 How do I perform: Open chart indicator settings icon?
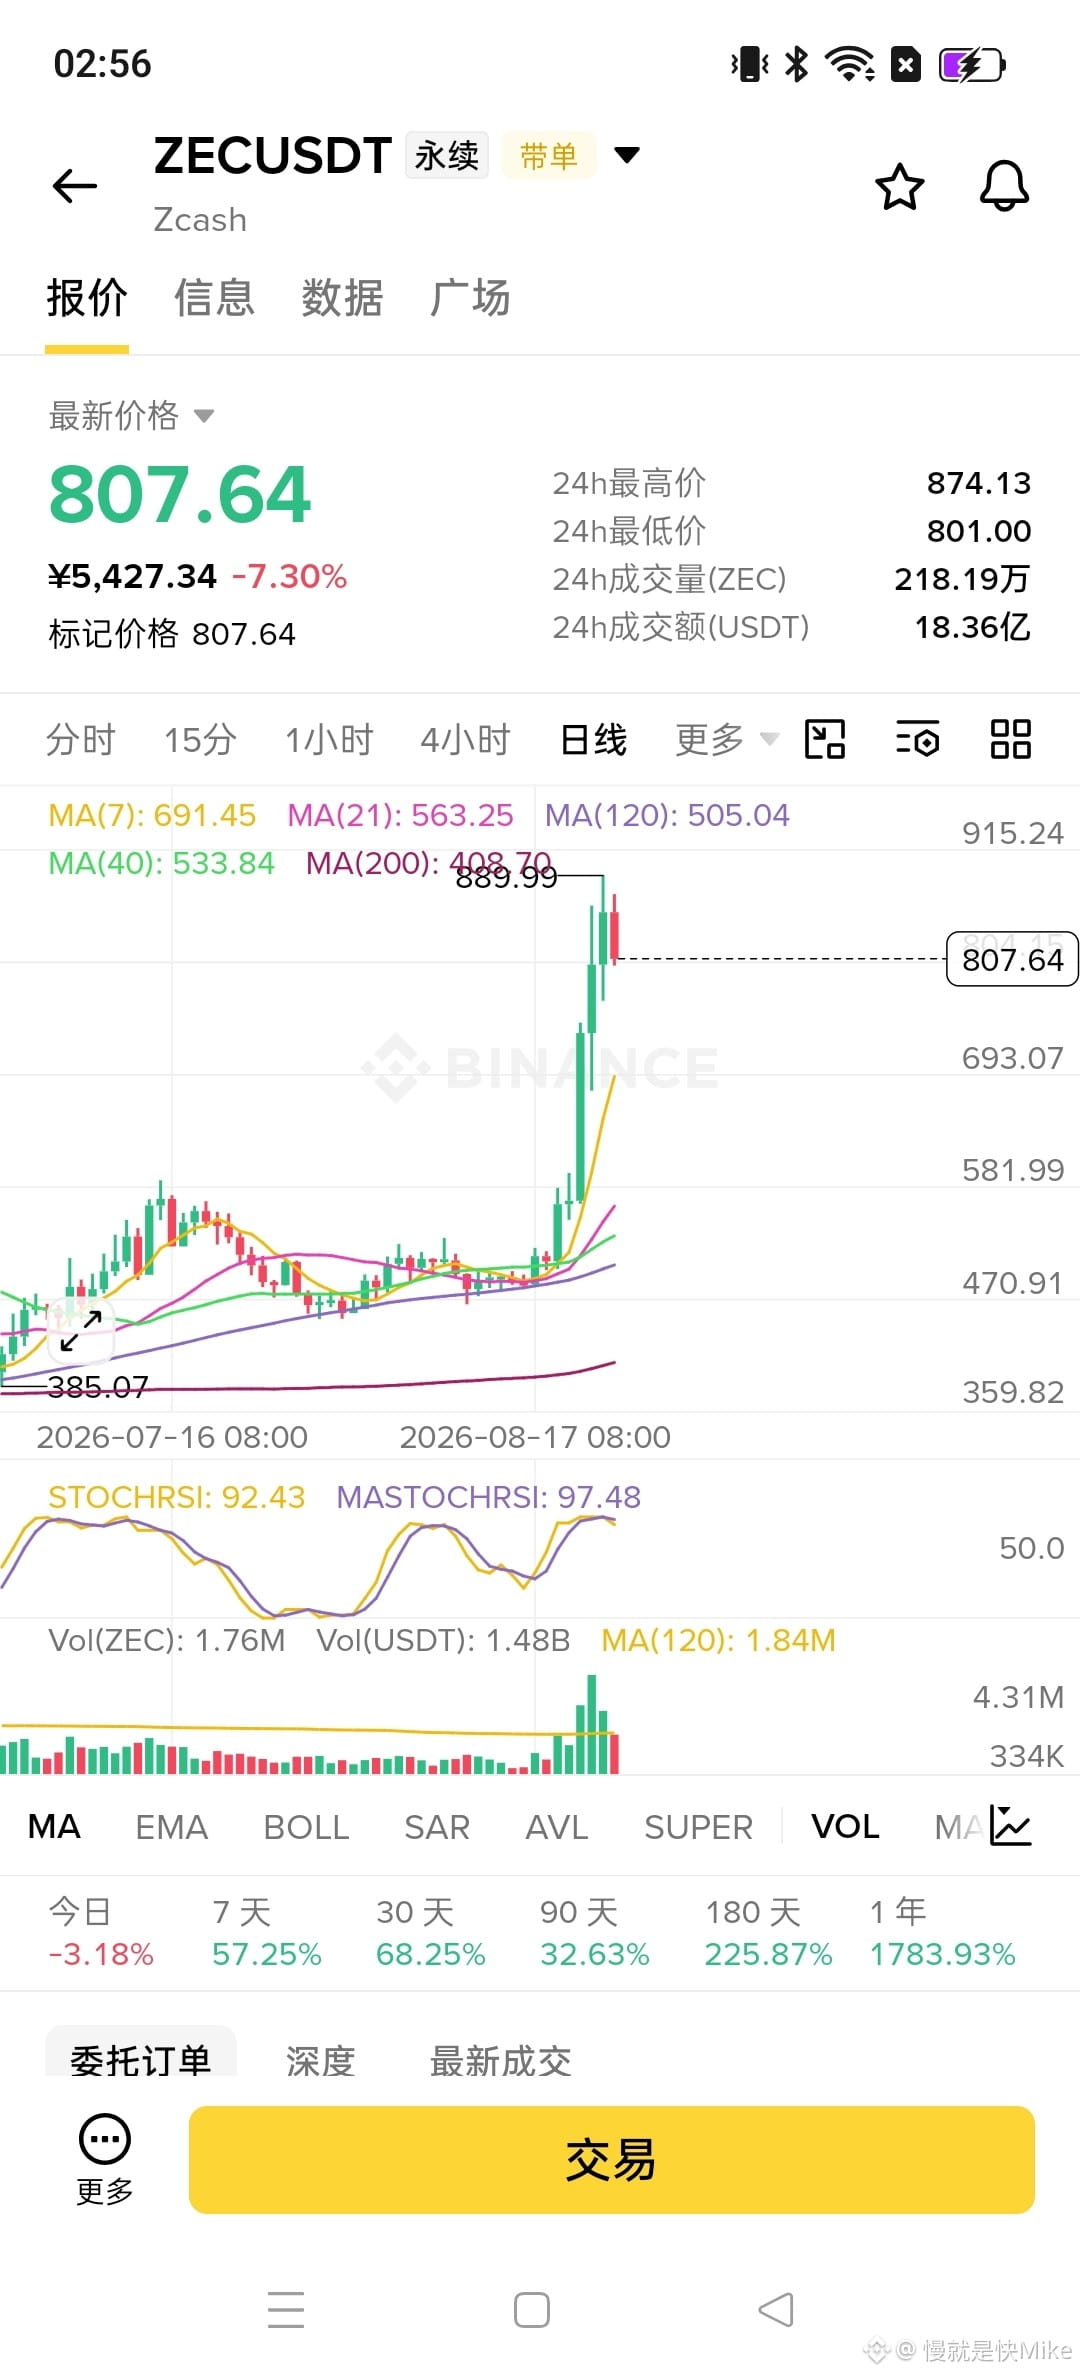pyautogui.click(x=917, y=740)
